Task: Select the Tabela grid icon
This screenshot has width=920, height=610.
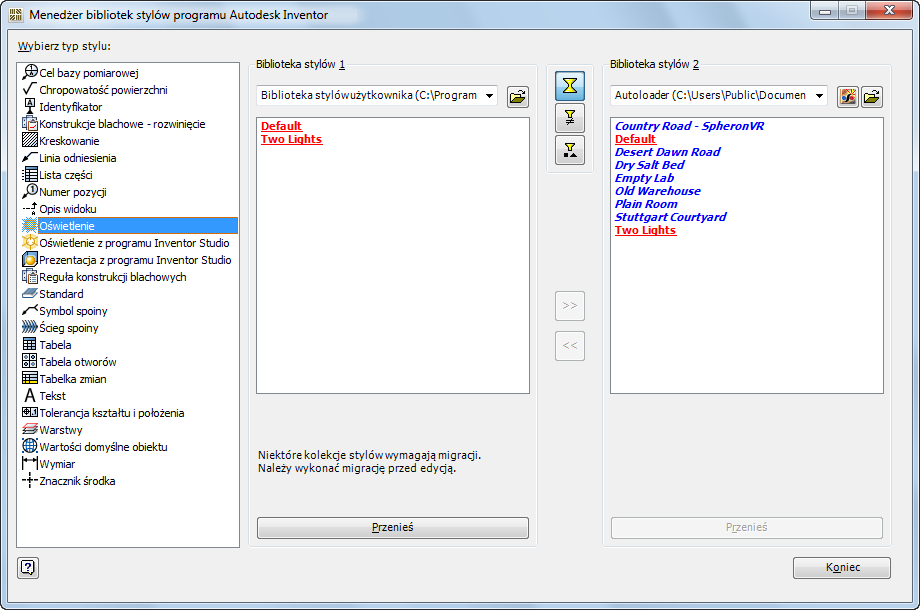Action: click(x=30, y=344)
